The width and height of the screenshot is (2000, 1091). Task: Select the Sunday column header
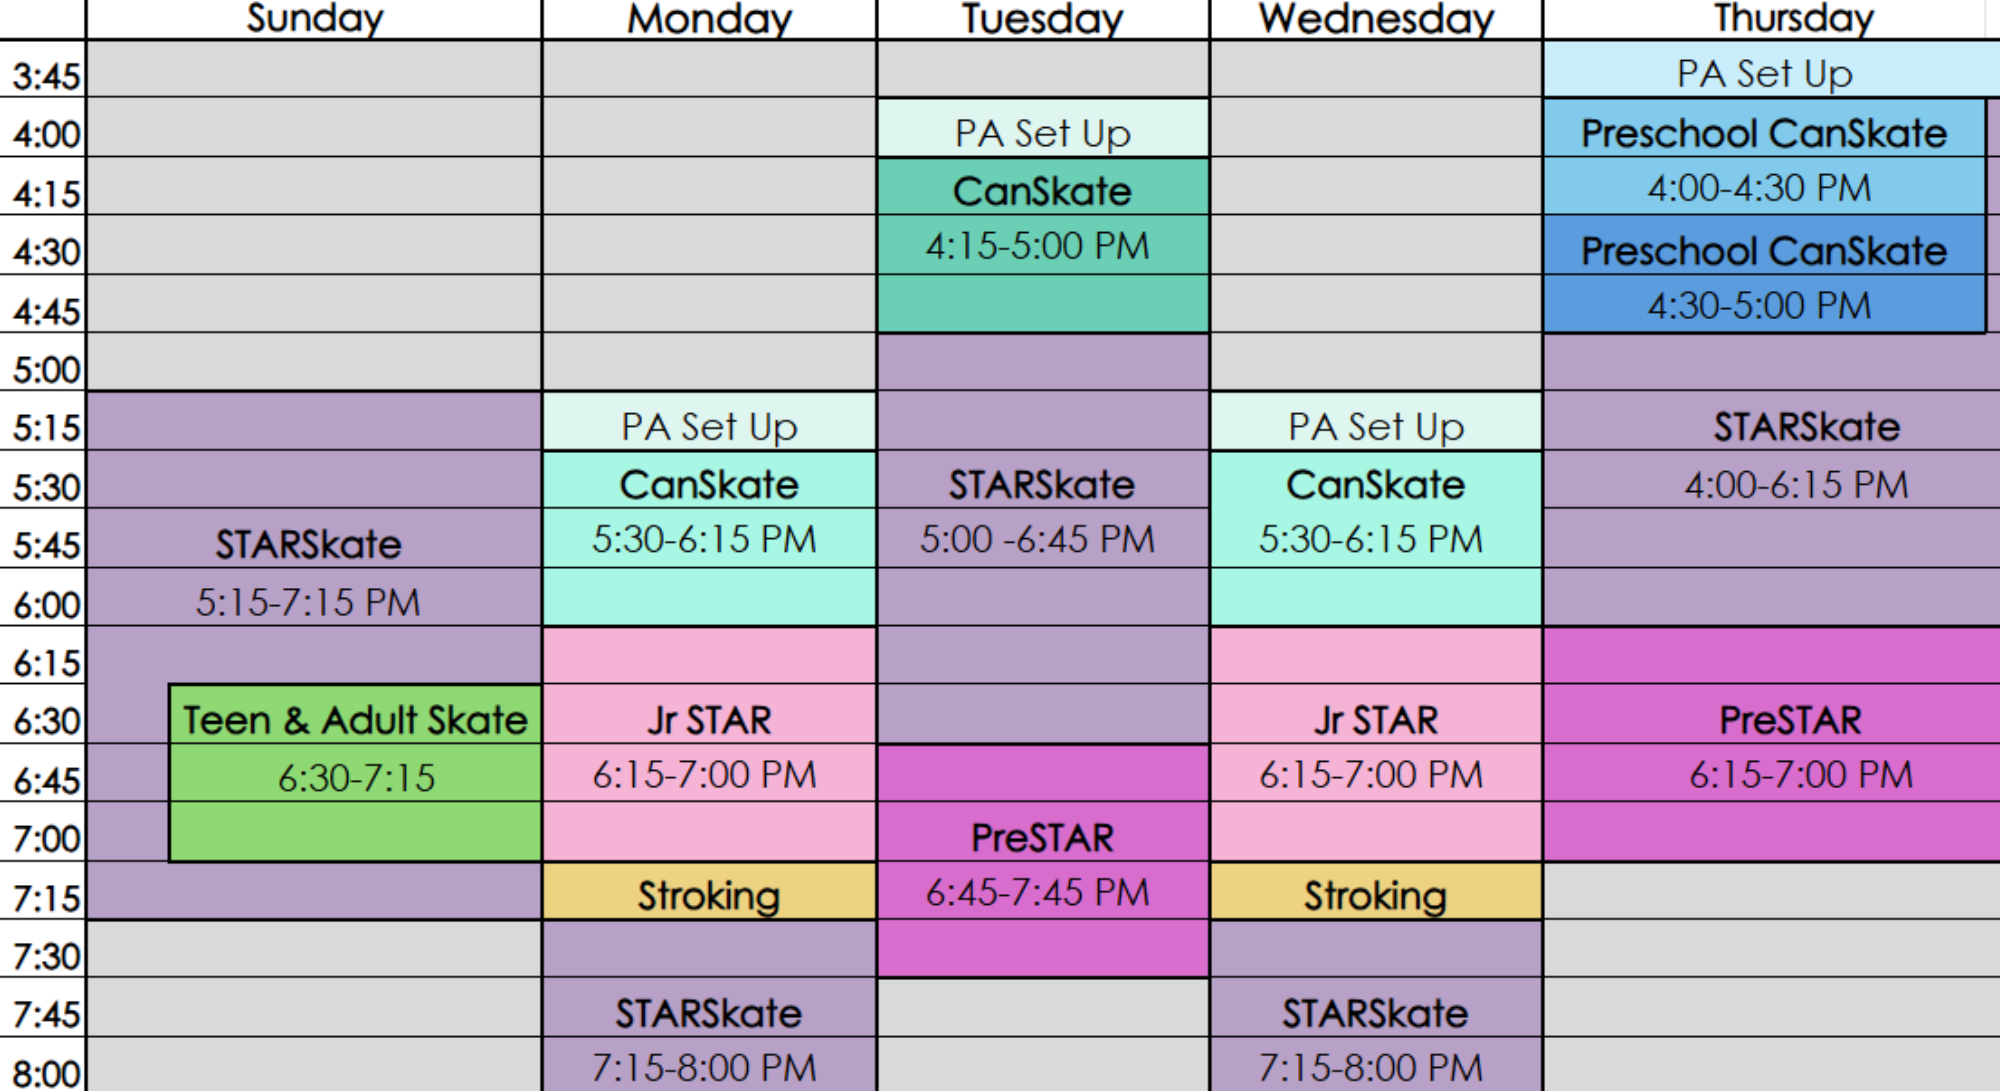[314, 19]
